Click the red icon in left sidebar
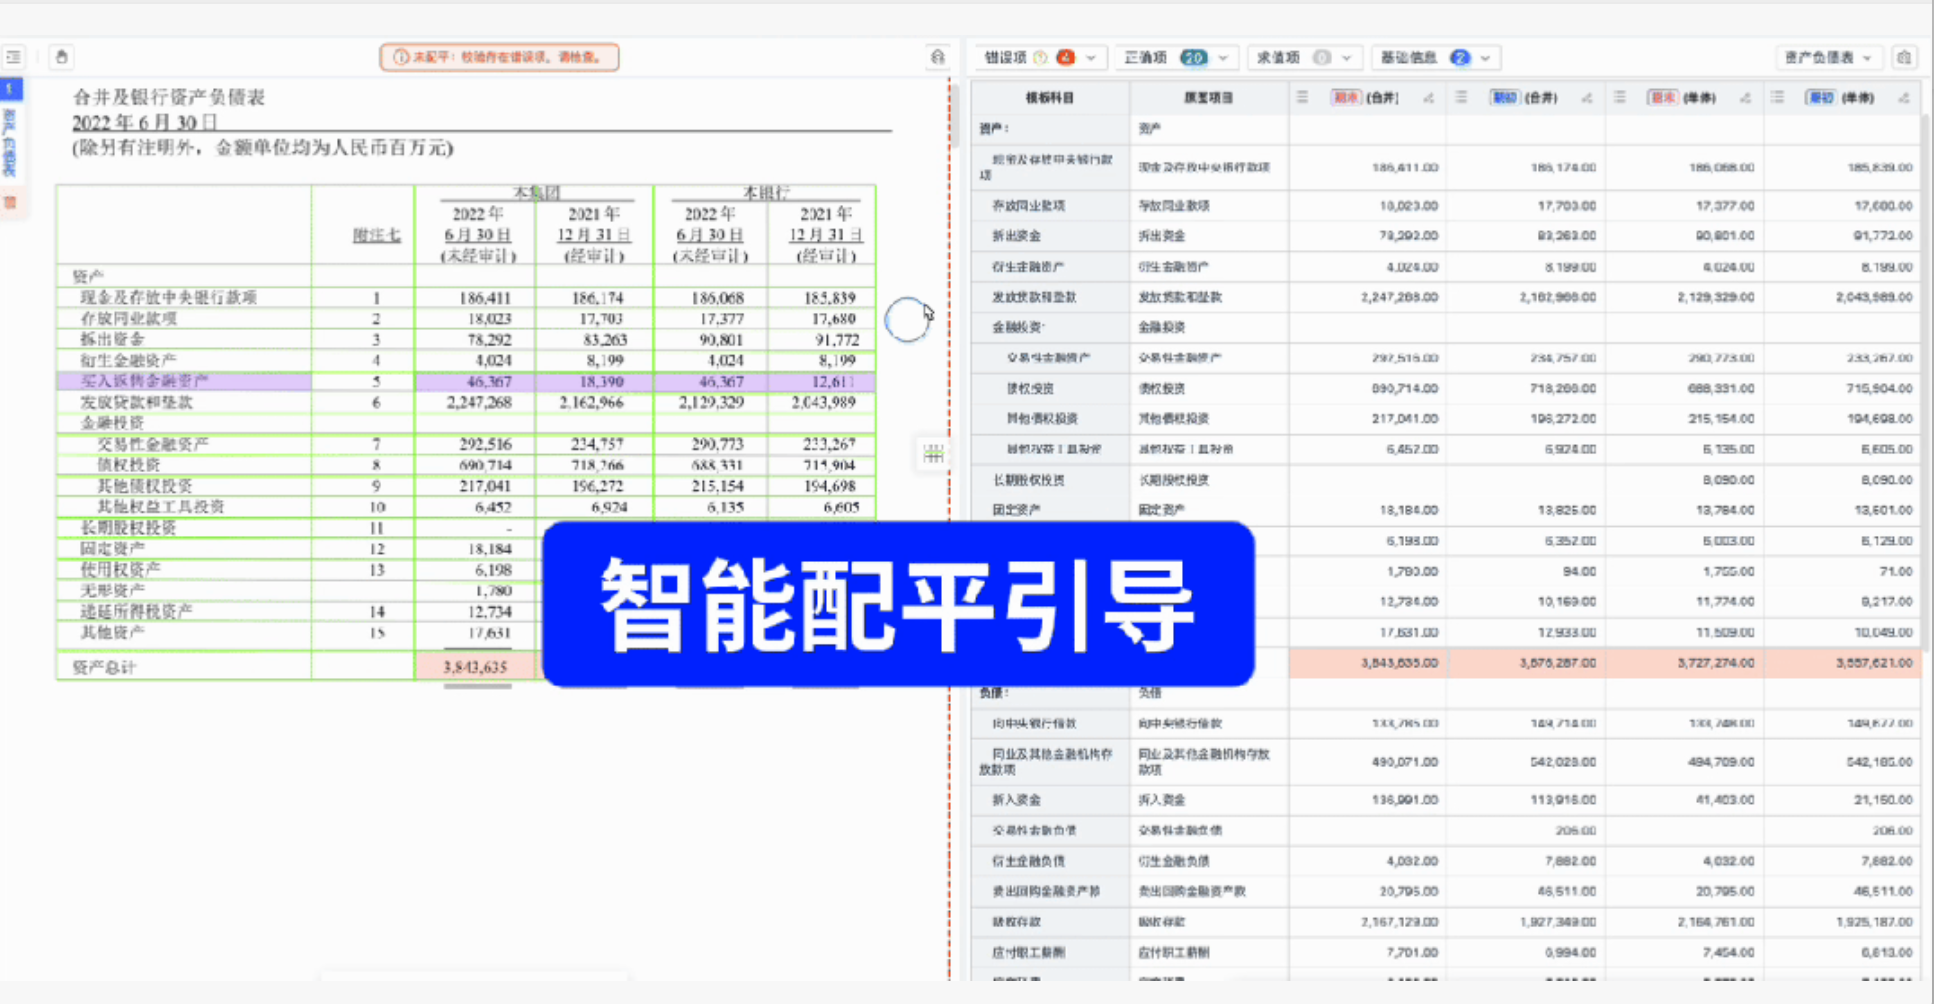The image size is (1934, 1004). pos(11,203)
